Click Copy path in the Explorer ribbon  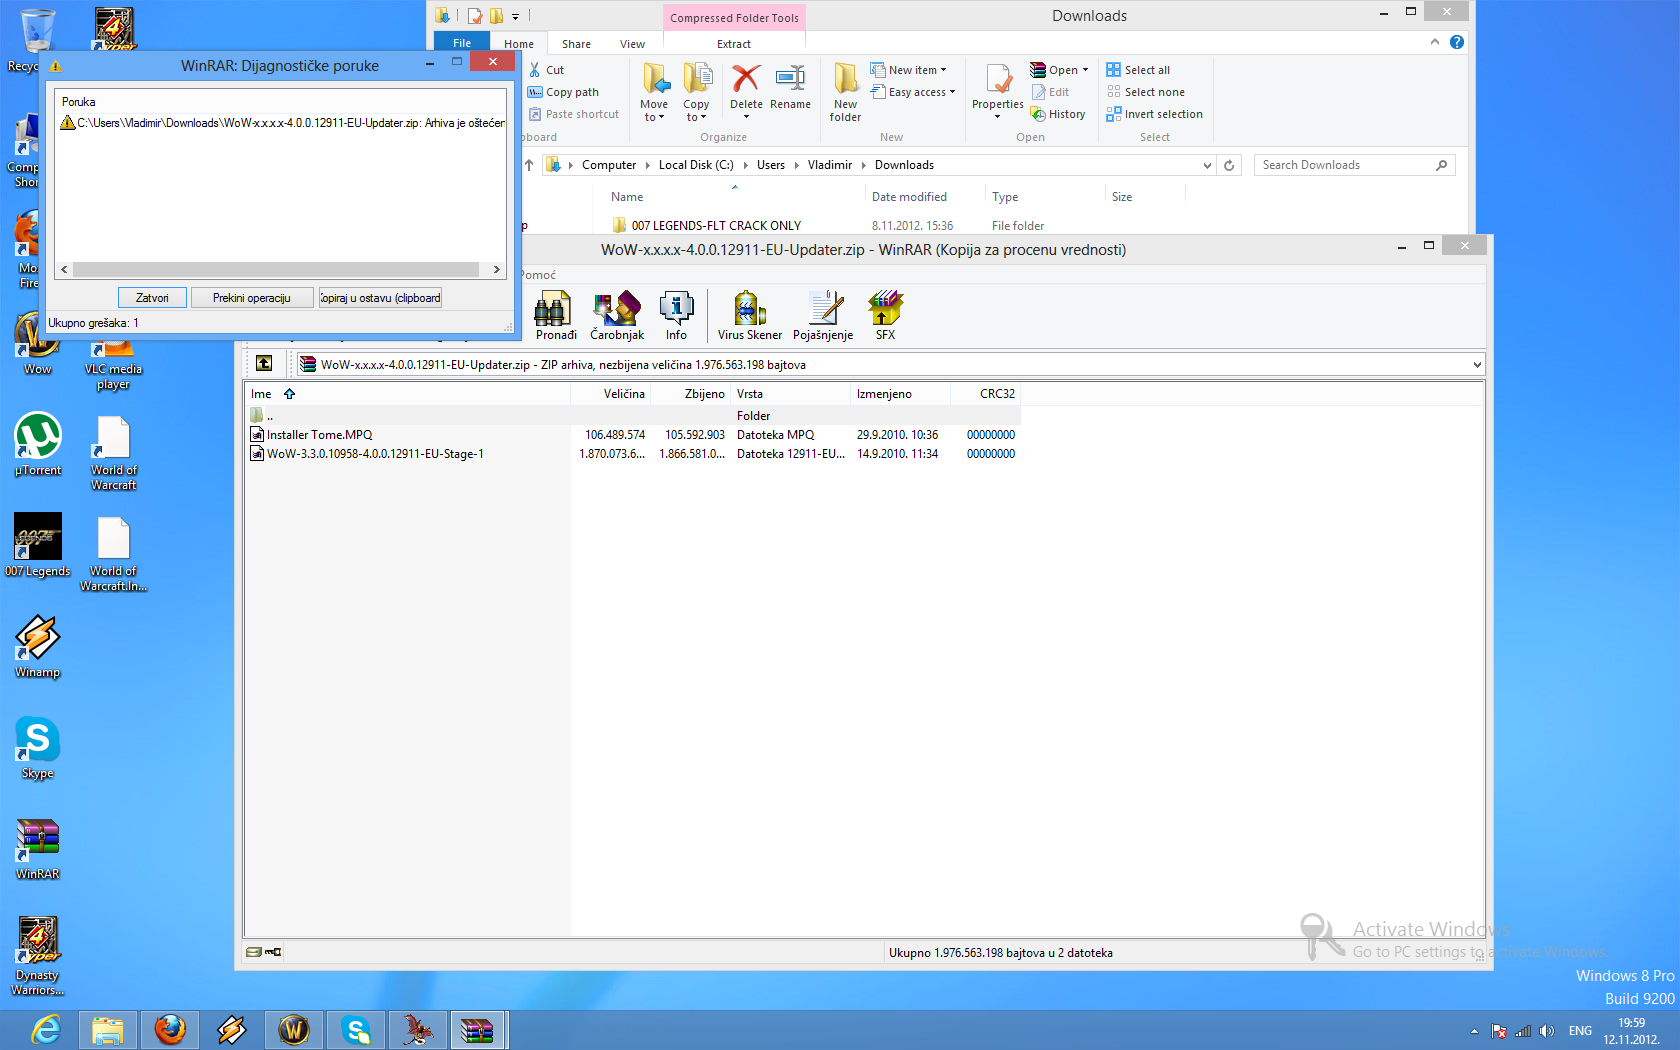click(x=563, y=92)
